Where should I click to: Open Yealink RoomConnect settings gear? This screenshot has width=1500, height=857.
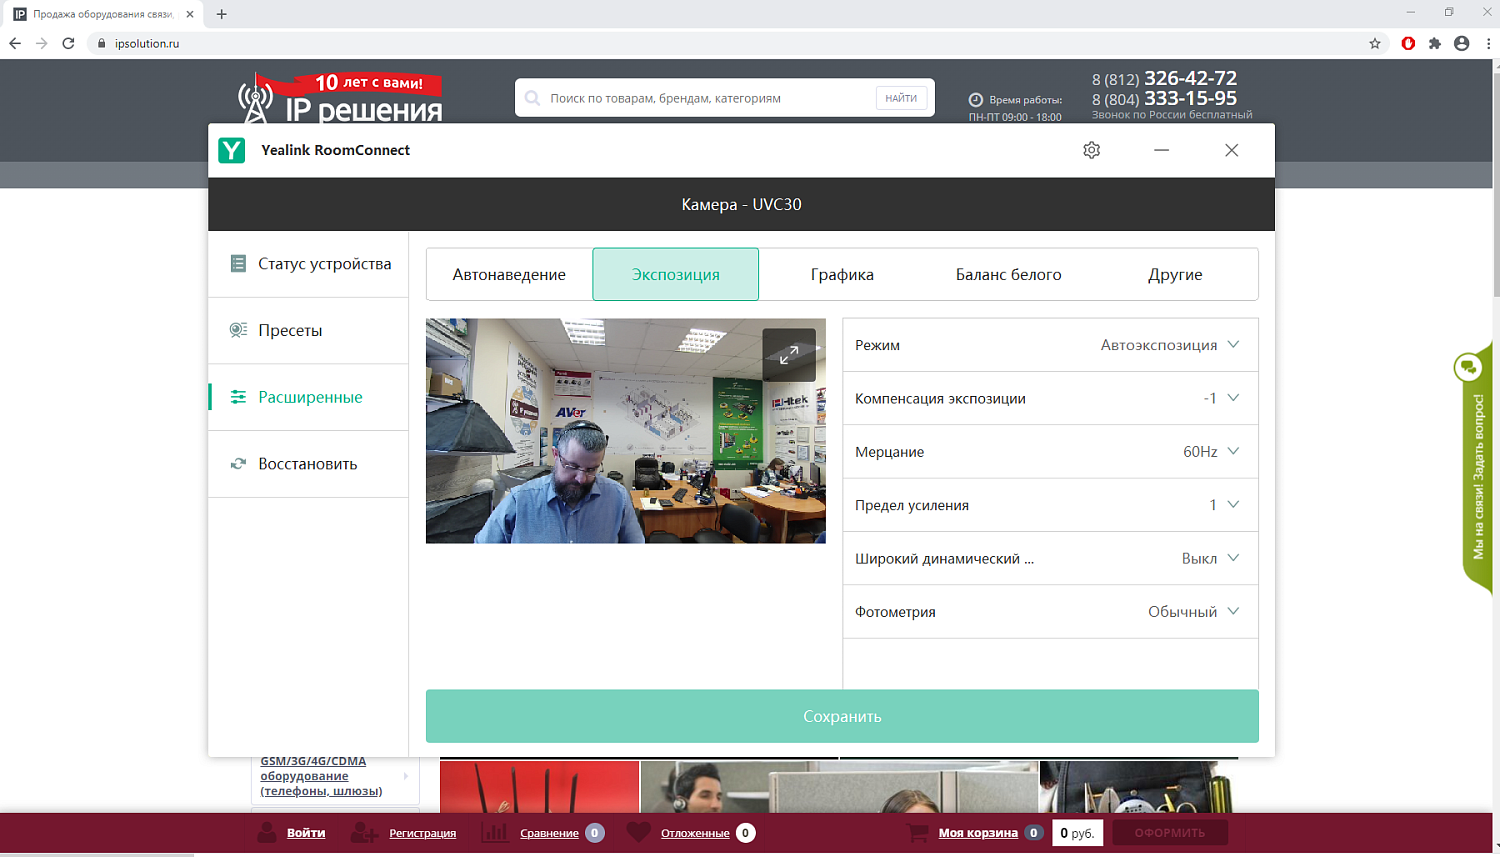(x=1091, y=150)
